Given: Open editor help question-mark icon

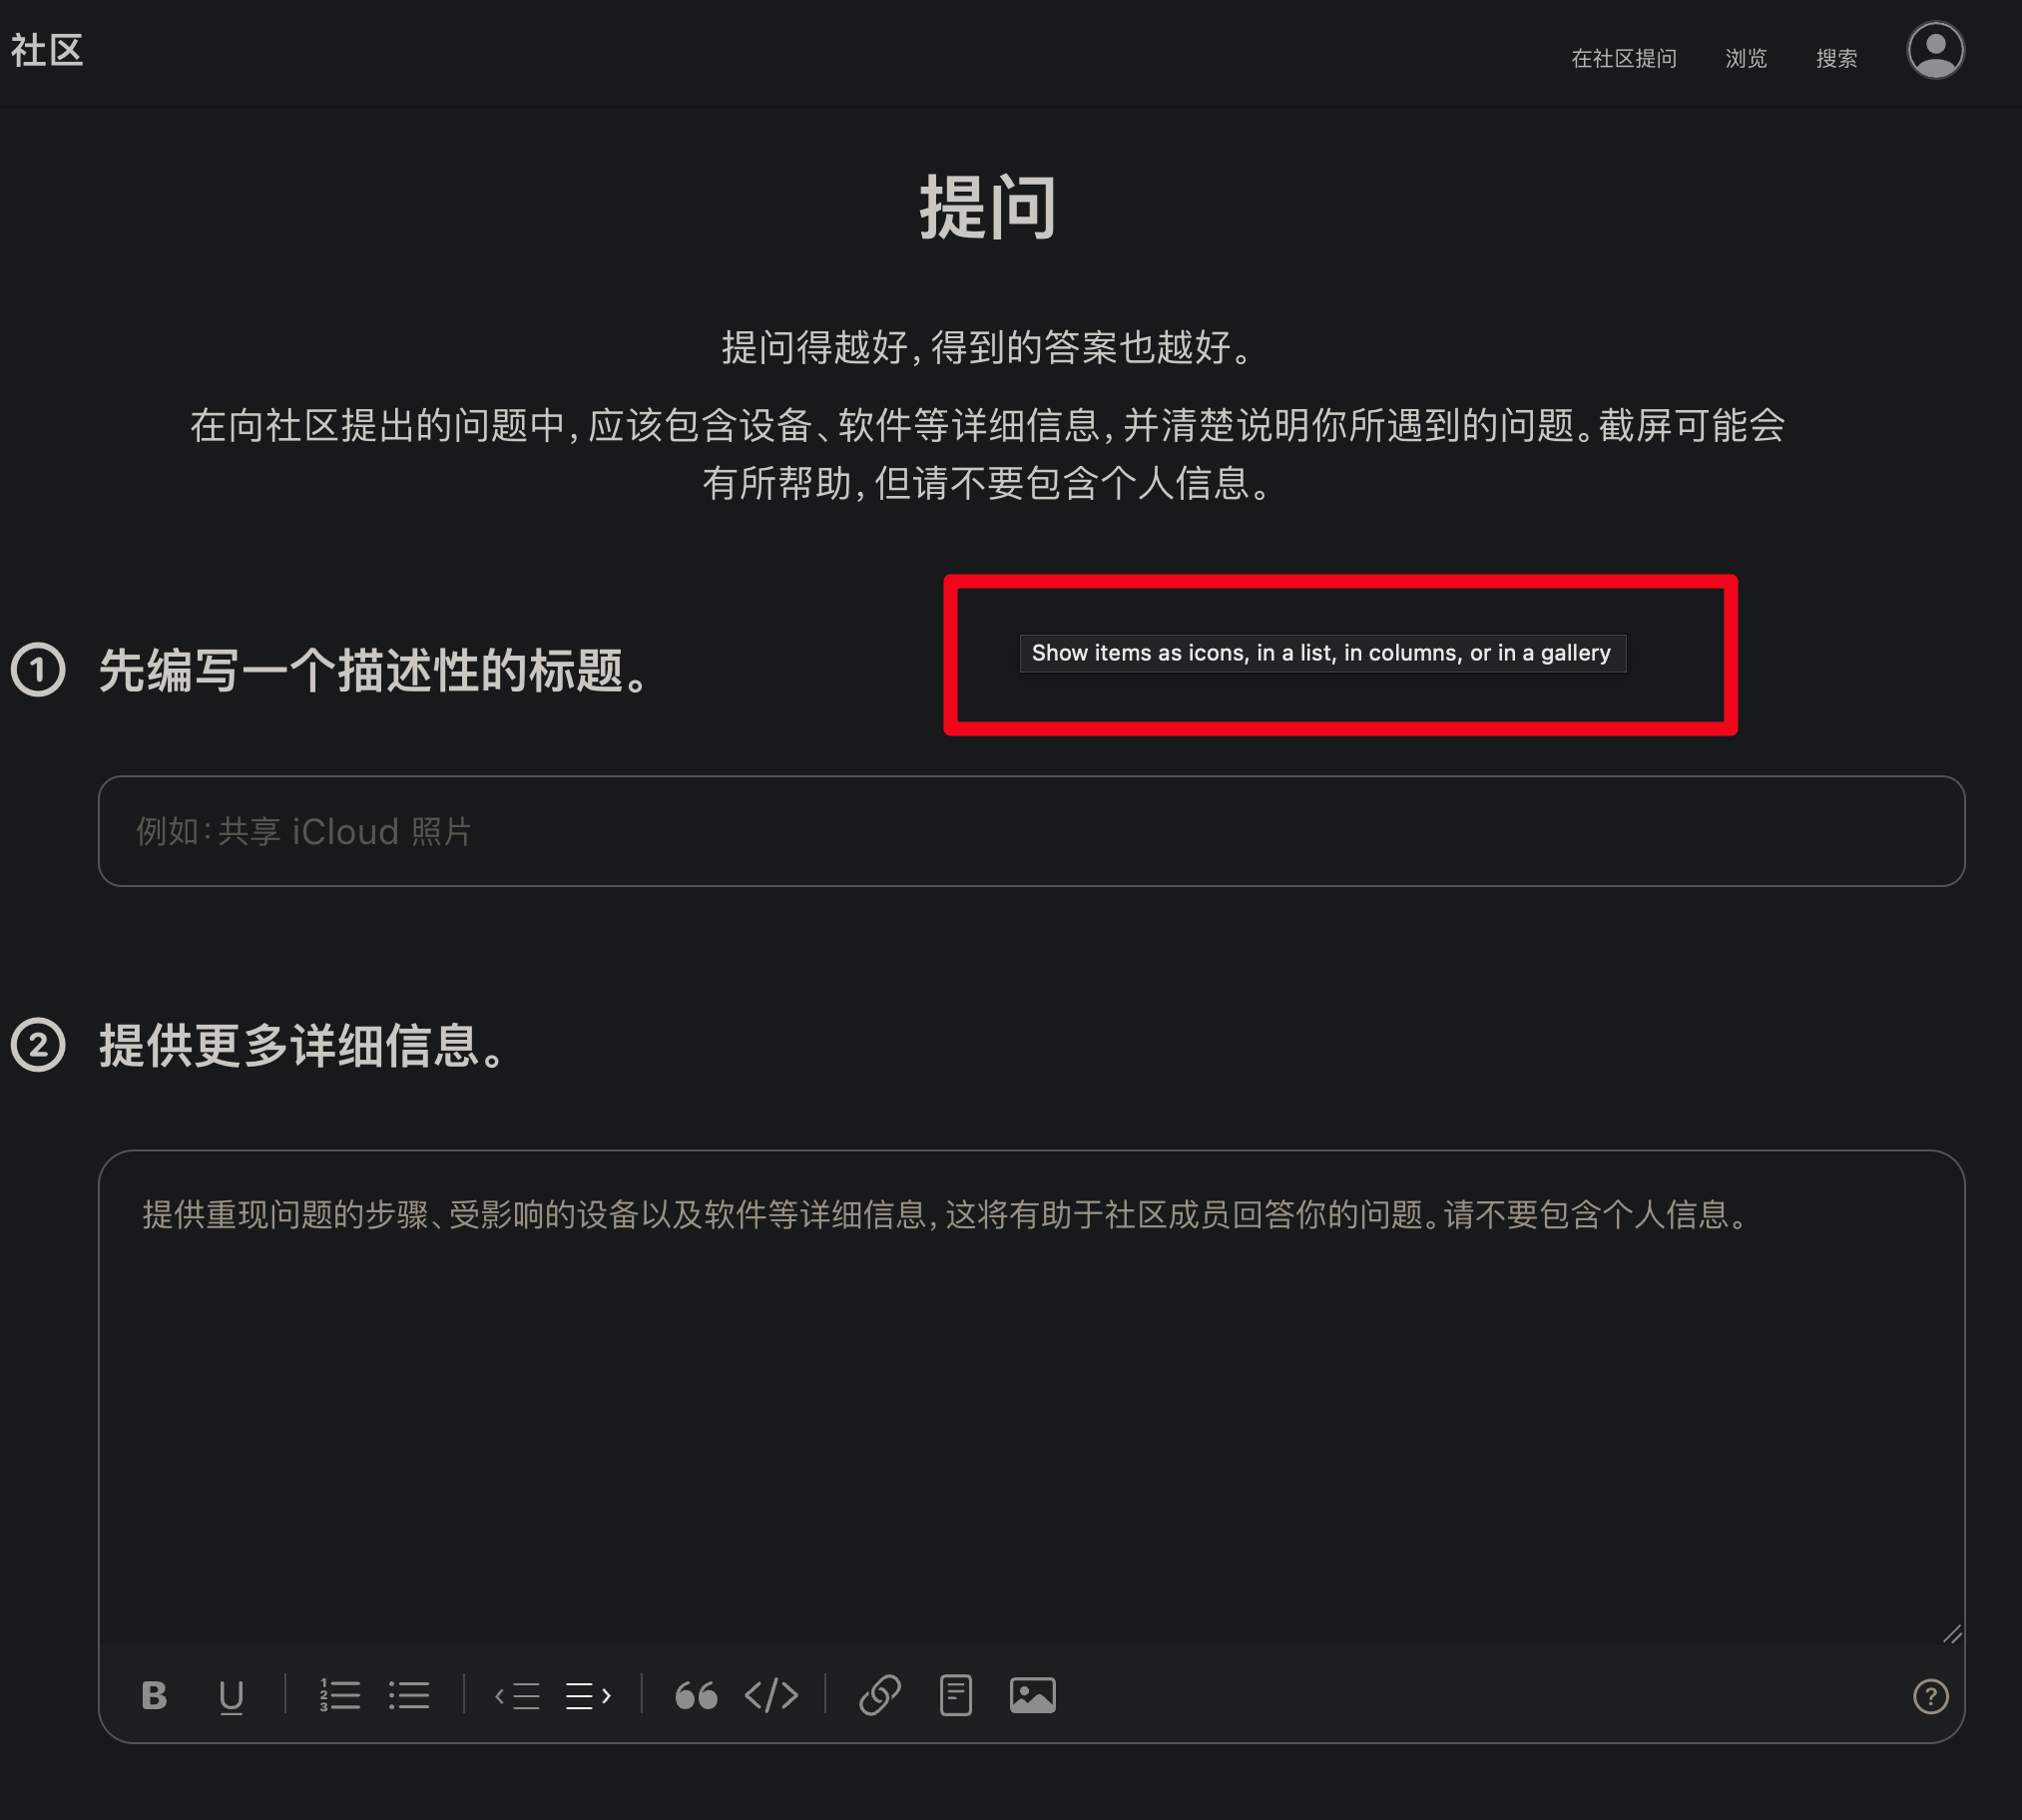Looking at the screenshot, I should (1930, 1696).
